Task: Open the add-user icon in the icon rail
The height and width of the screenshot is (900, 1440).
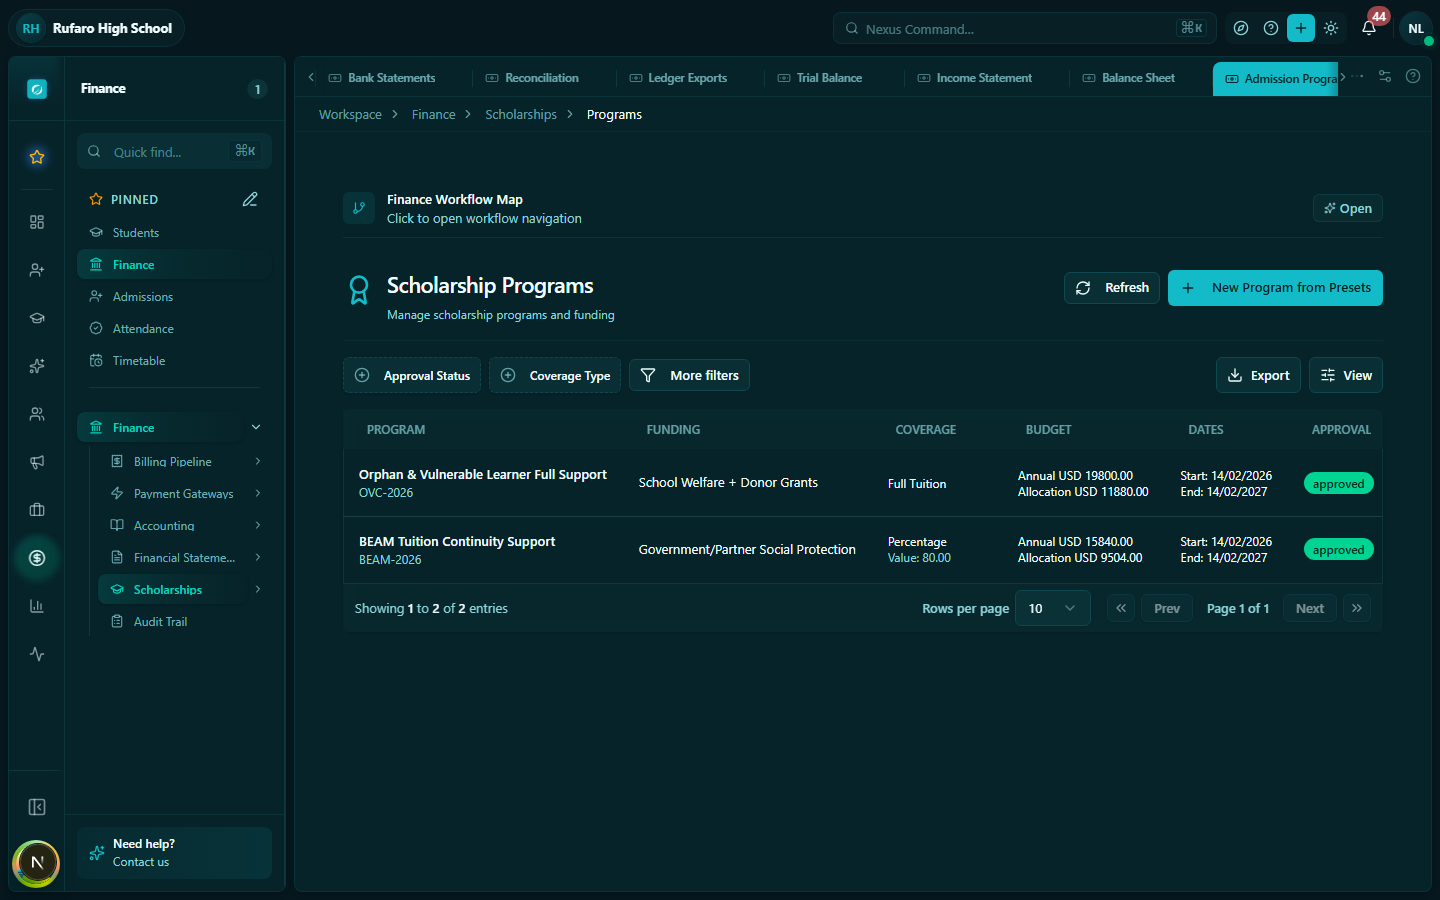Action: pyautogui.click(x=37, y=270)
